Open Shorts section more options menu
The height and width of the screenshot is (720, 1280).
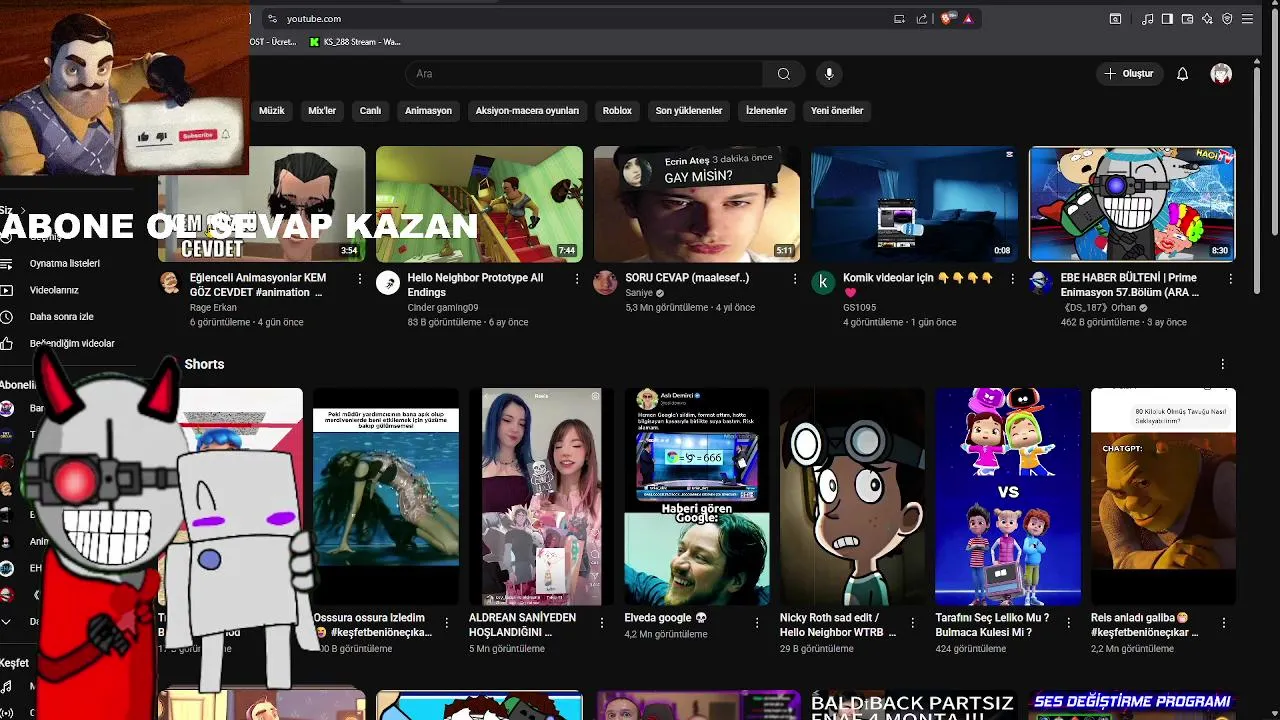click(x=1222, y=365)
